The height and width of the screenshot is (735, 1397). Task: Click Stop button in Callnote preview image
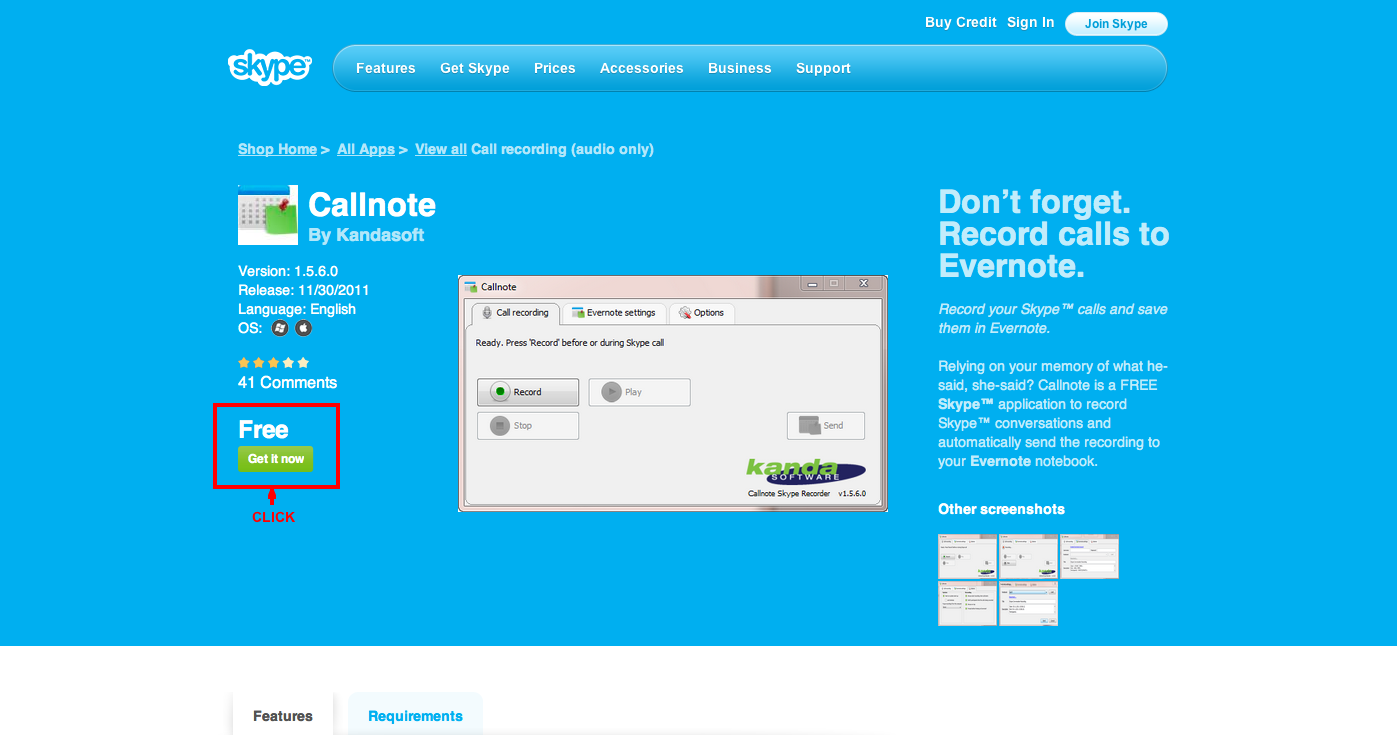point(528,426)
